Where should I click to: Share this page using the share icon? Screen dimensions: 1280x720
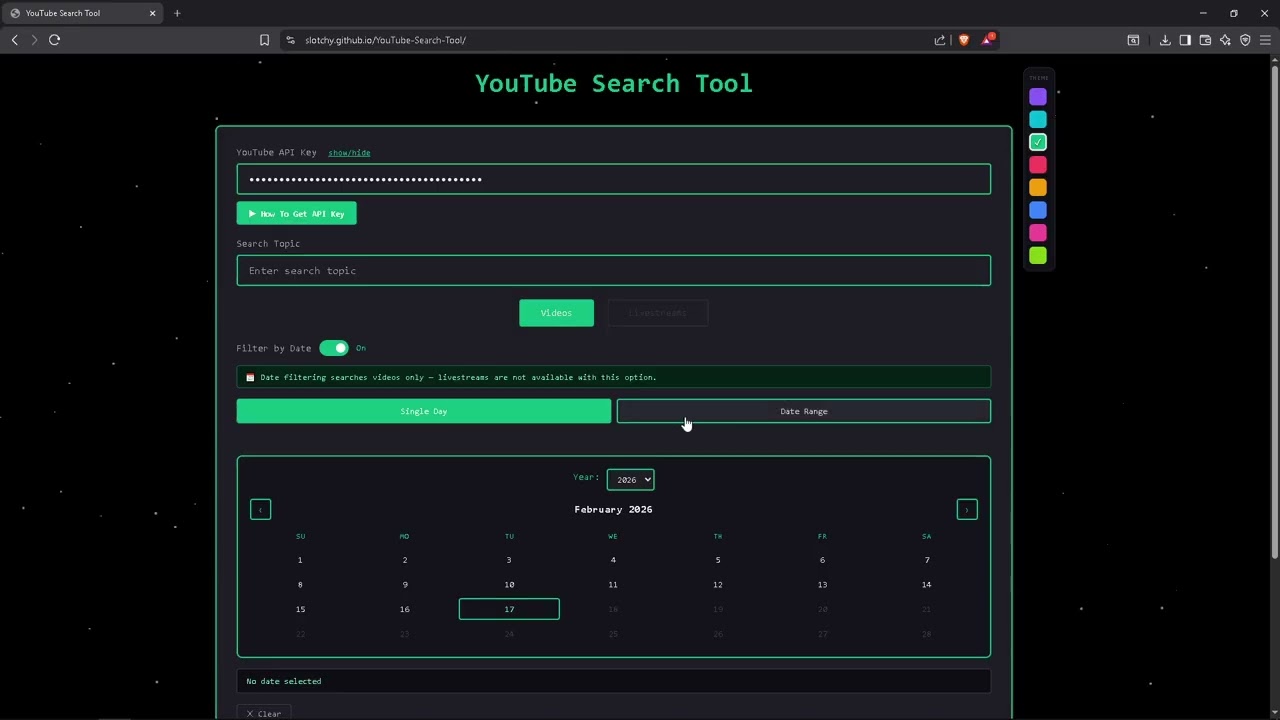point(940,40)
